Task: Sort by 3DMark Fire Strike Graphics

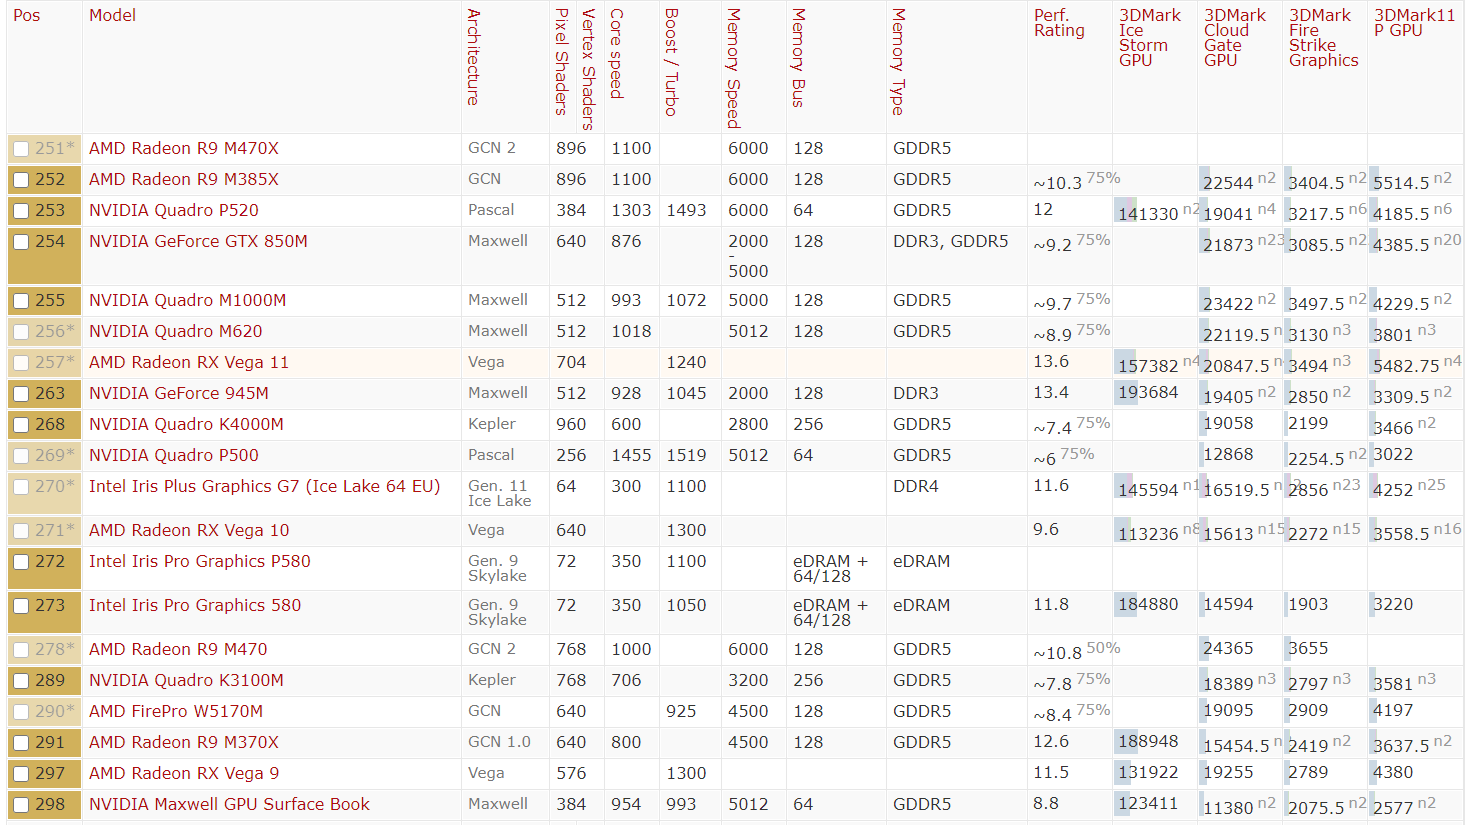Action: (x=1323, y=38)
